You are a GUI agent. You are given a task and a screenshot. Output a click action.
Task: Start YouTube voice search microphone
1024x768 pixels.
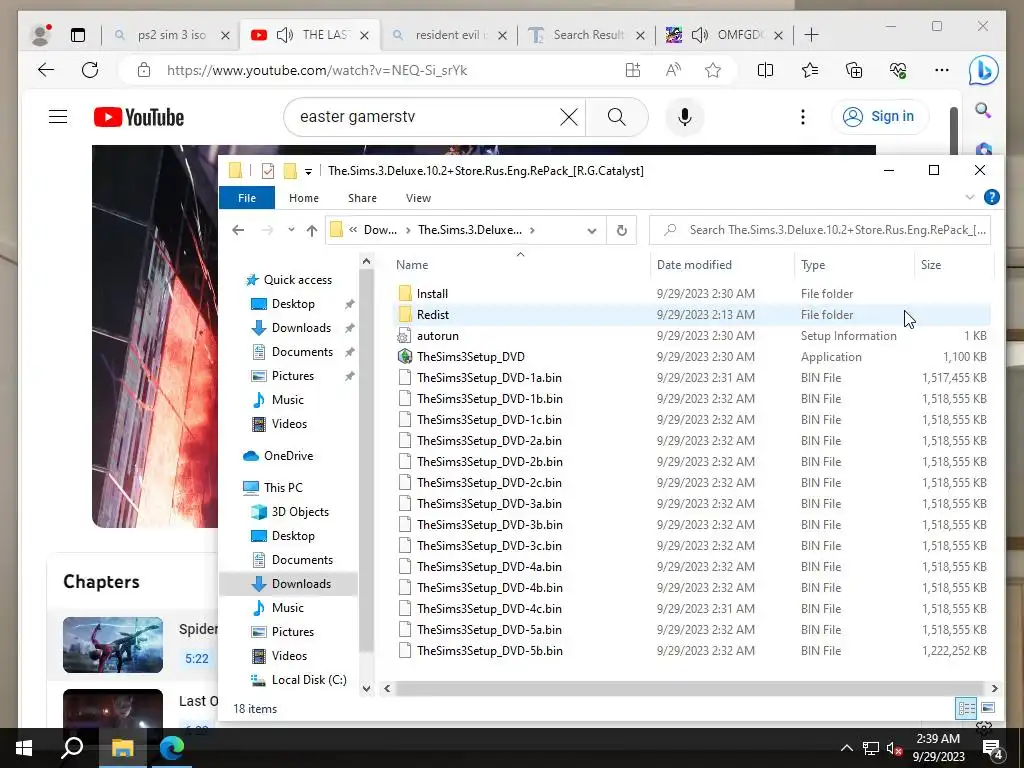[x=684, y=117]
